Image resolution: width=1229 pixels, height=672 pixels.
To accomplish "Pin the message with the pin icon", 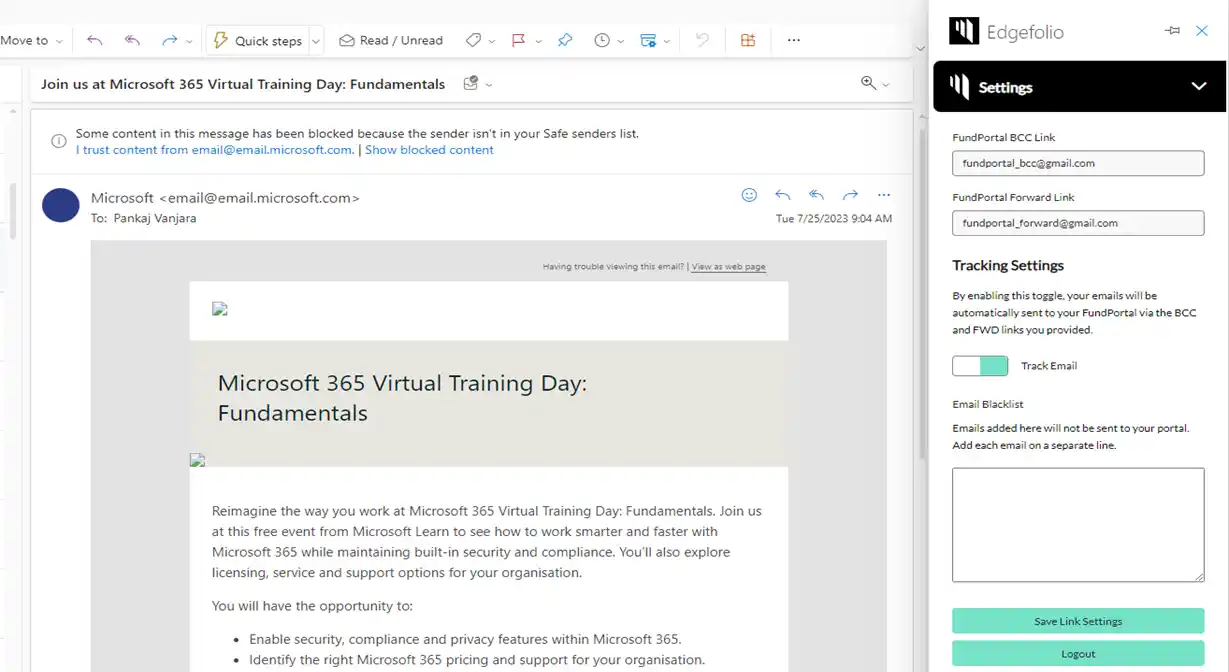I will click(565, 40).
